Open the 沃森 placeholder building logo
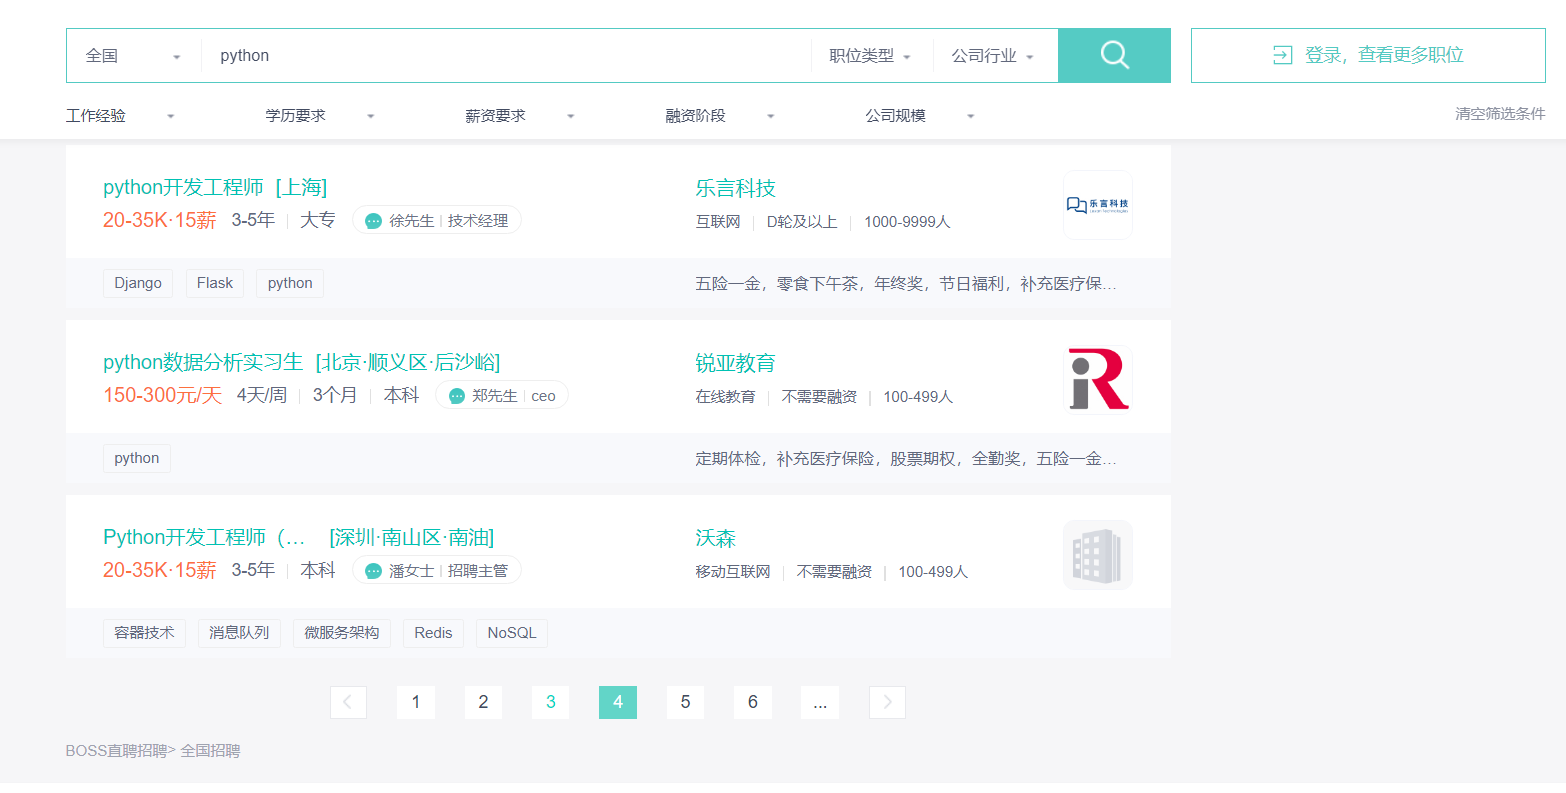1566x793 pixels. click(1097, 555)
